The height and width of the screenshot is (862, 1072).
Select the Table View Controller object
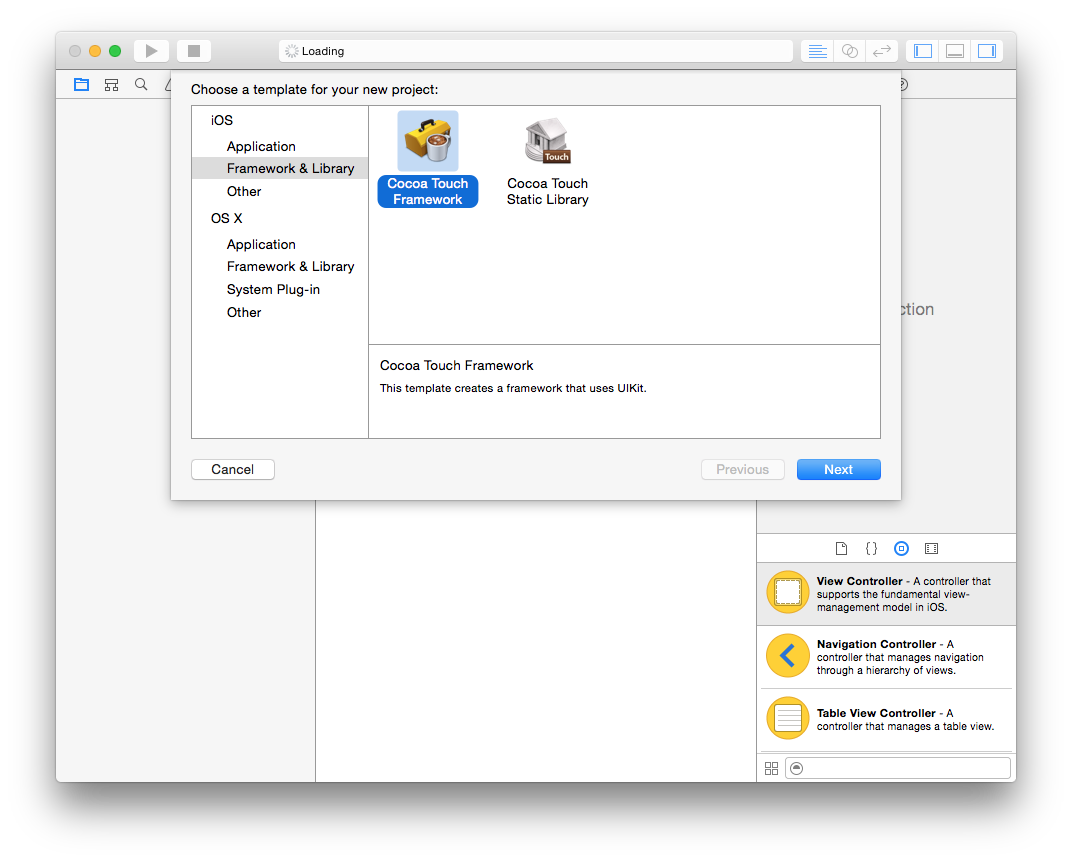coord(886,719)
